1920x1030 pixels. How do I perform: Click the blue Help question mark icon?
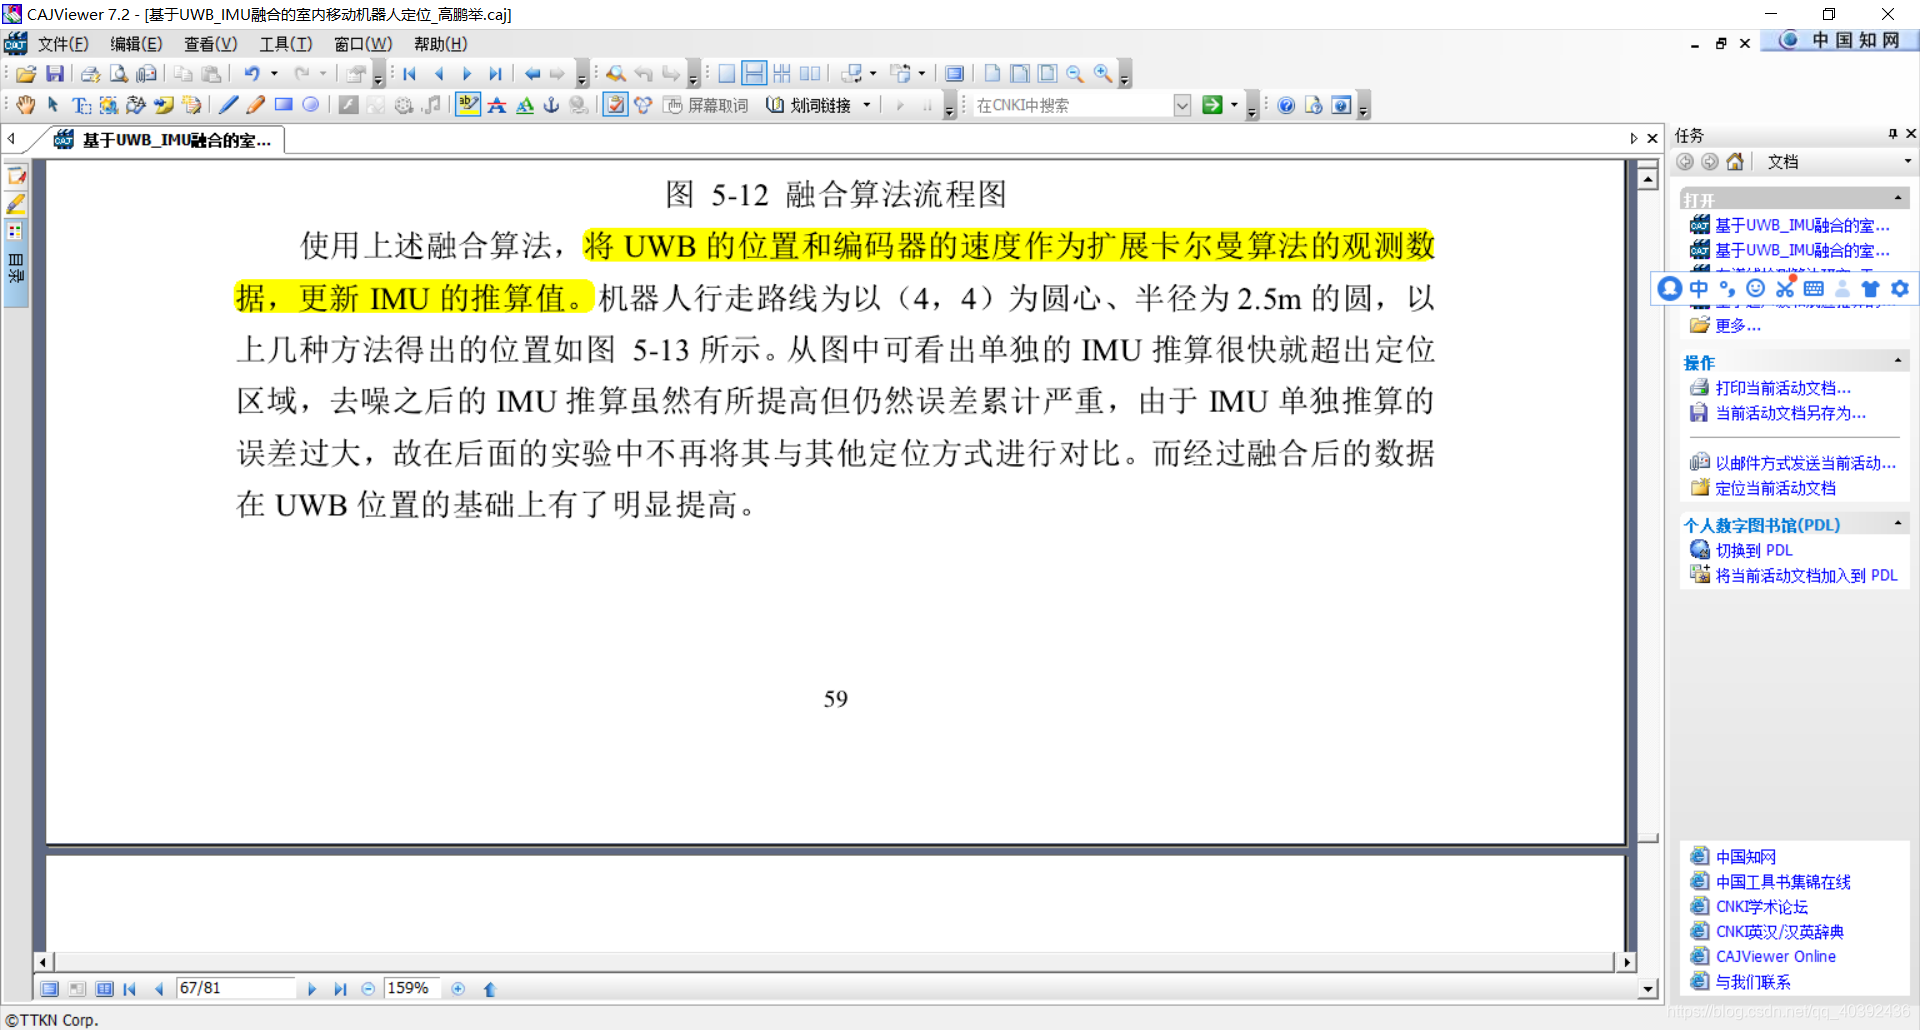(x=1286, y=105)
